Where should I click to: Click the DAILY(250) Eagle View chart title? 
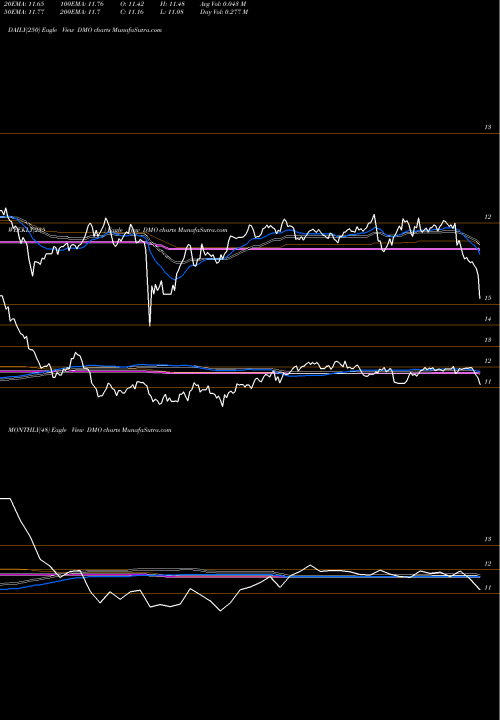pyautogui.click(x=85, y=30)
